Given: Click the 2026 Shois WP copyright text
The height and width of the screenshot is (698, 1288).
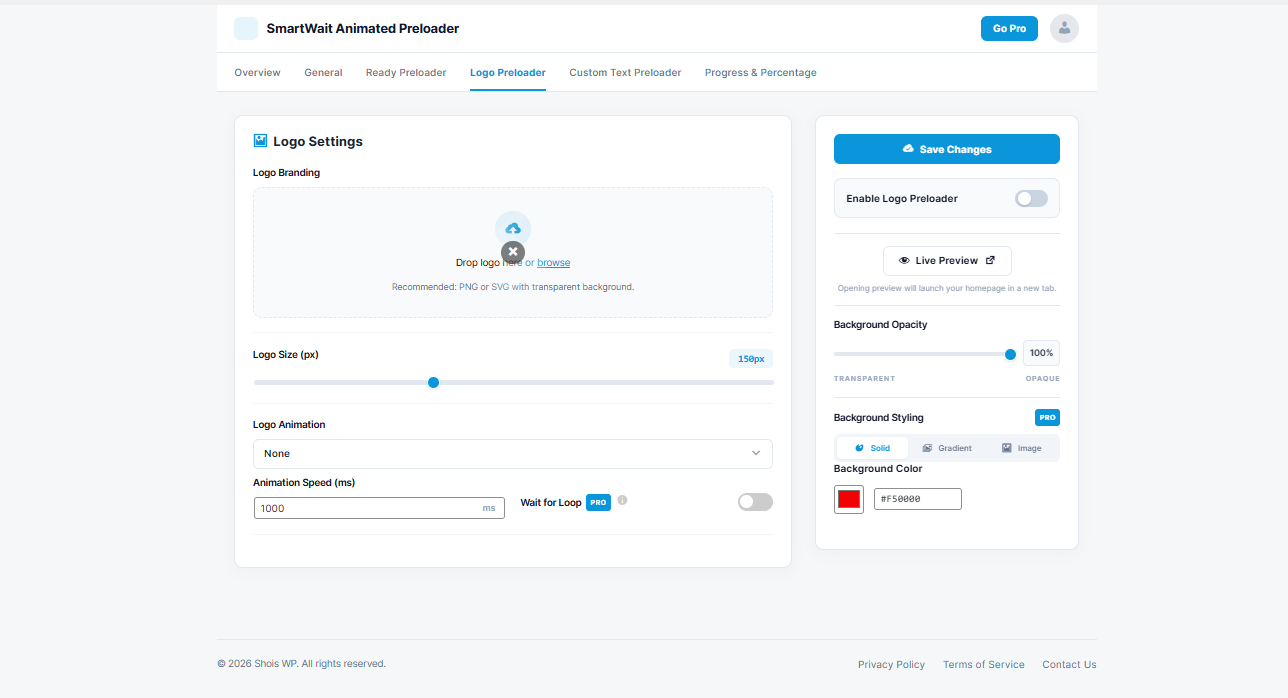Looking at the screenshot, I should [x=301, y=664].
